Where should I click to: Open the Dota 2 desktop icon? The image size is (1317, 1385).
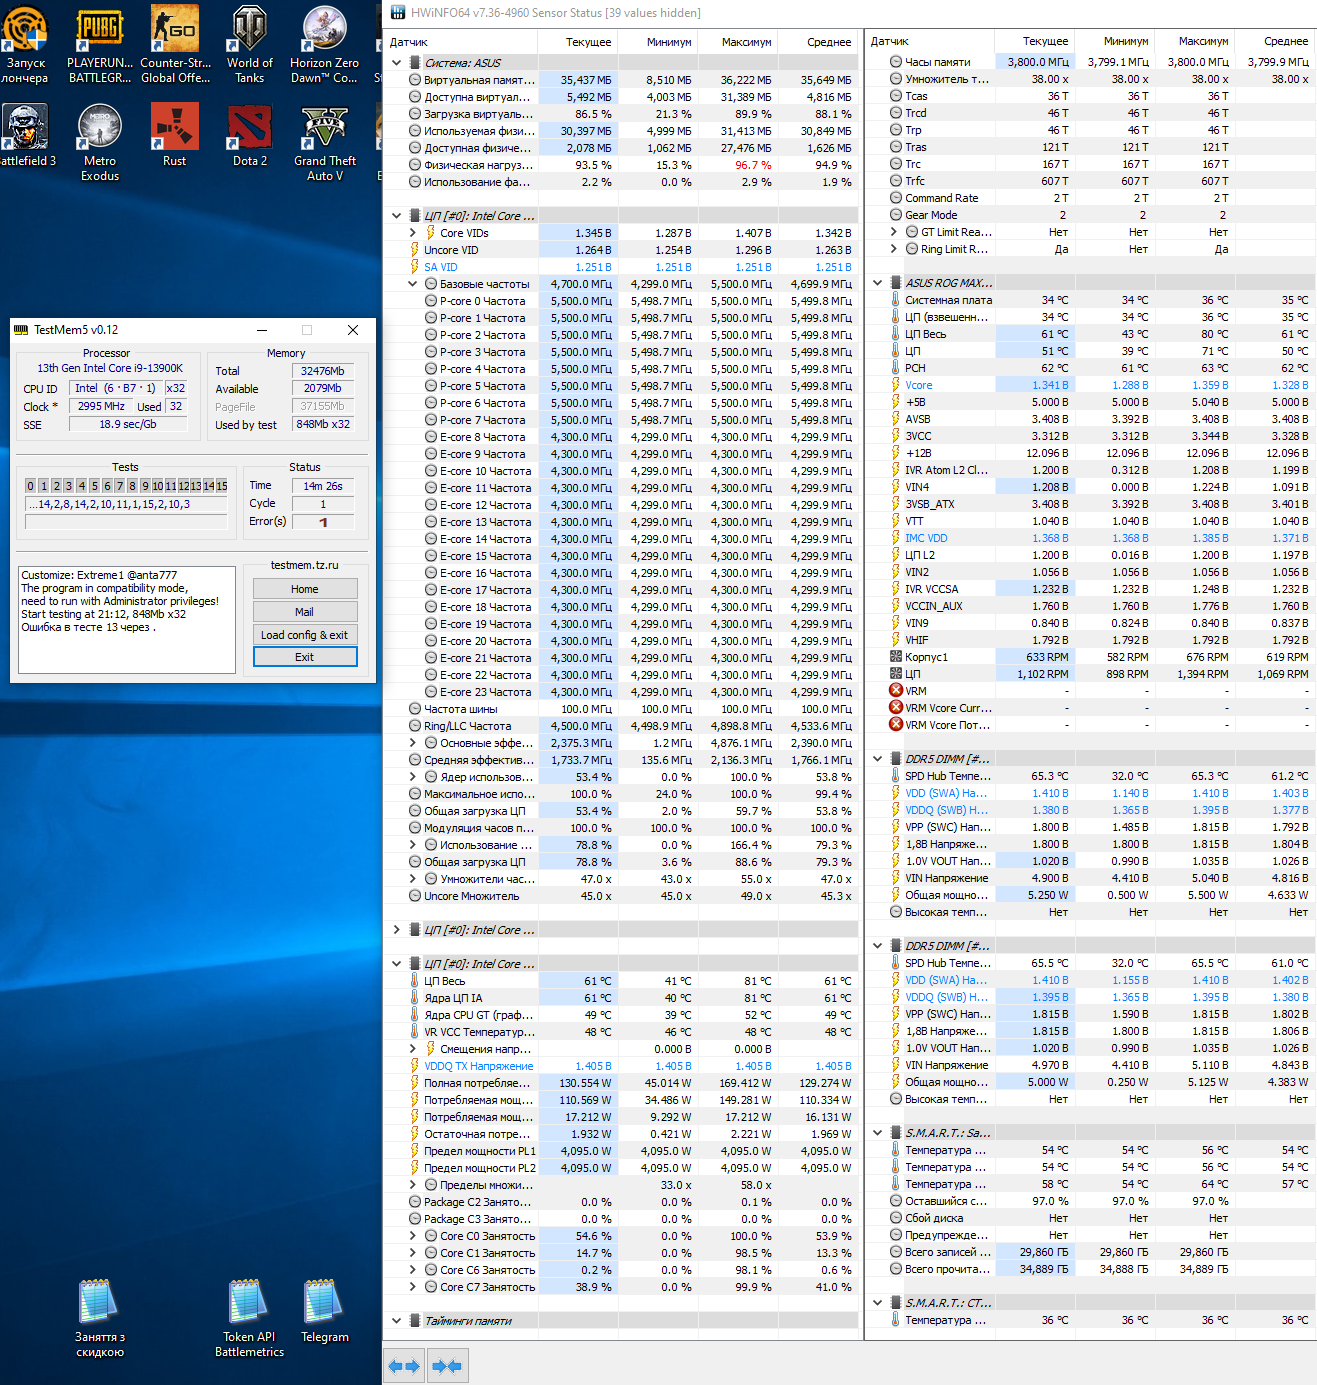pyautogui.click(x=249, y=136)
